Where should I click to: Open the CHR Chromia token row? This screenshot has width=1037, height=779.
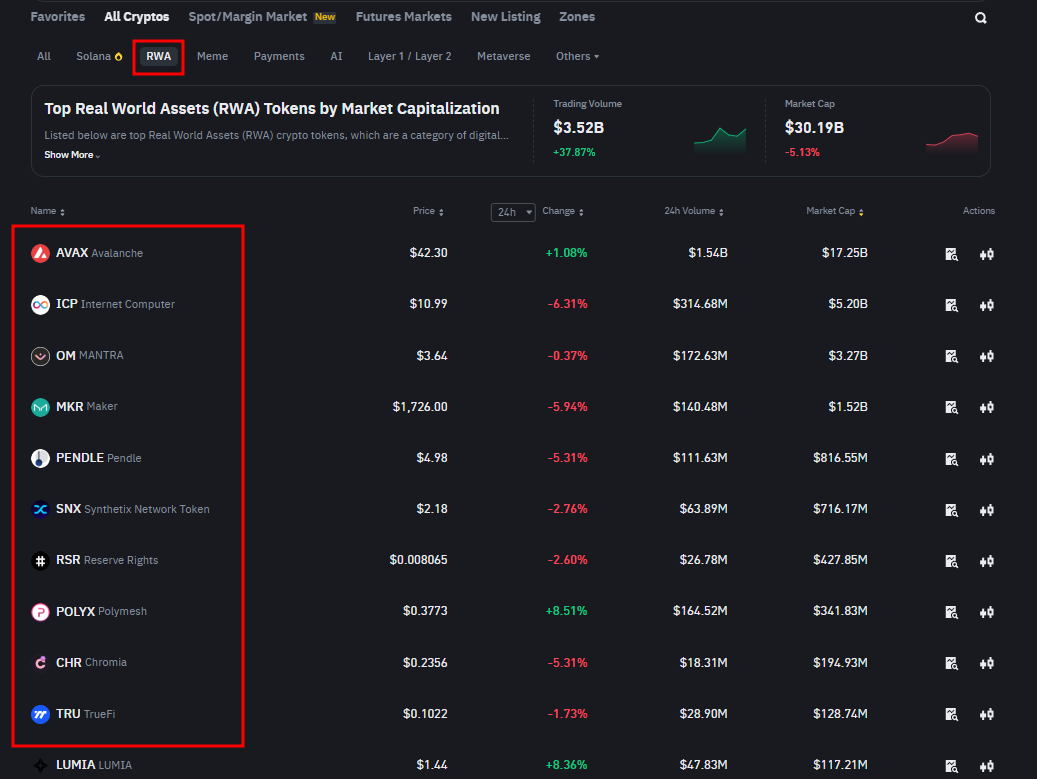(513, 663)
